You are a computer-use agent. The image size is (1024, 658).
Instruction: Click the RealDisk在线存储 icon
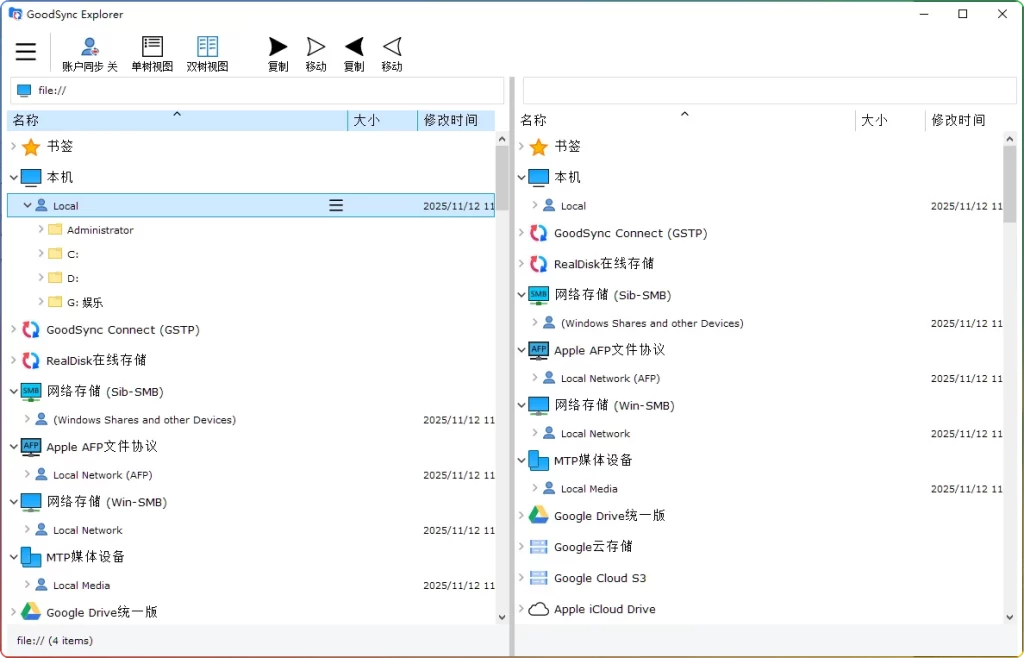click(x=32, y=360)
